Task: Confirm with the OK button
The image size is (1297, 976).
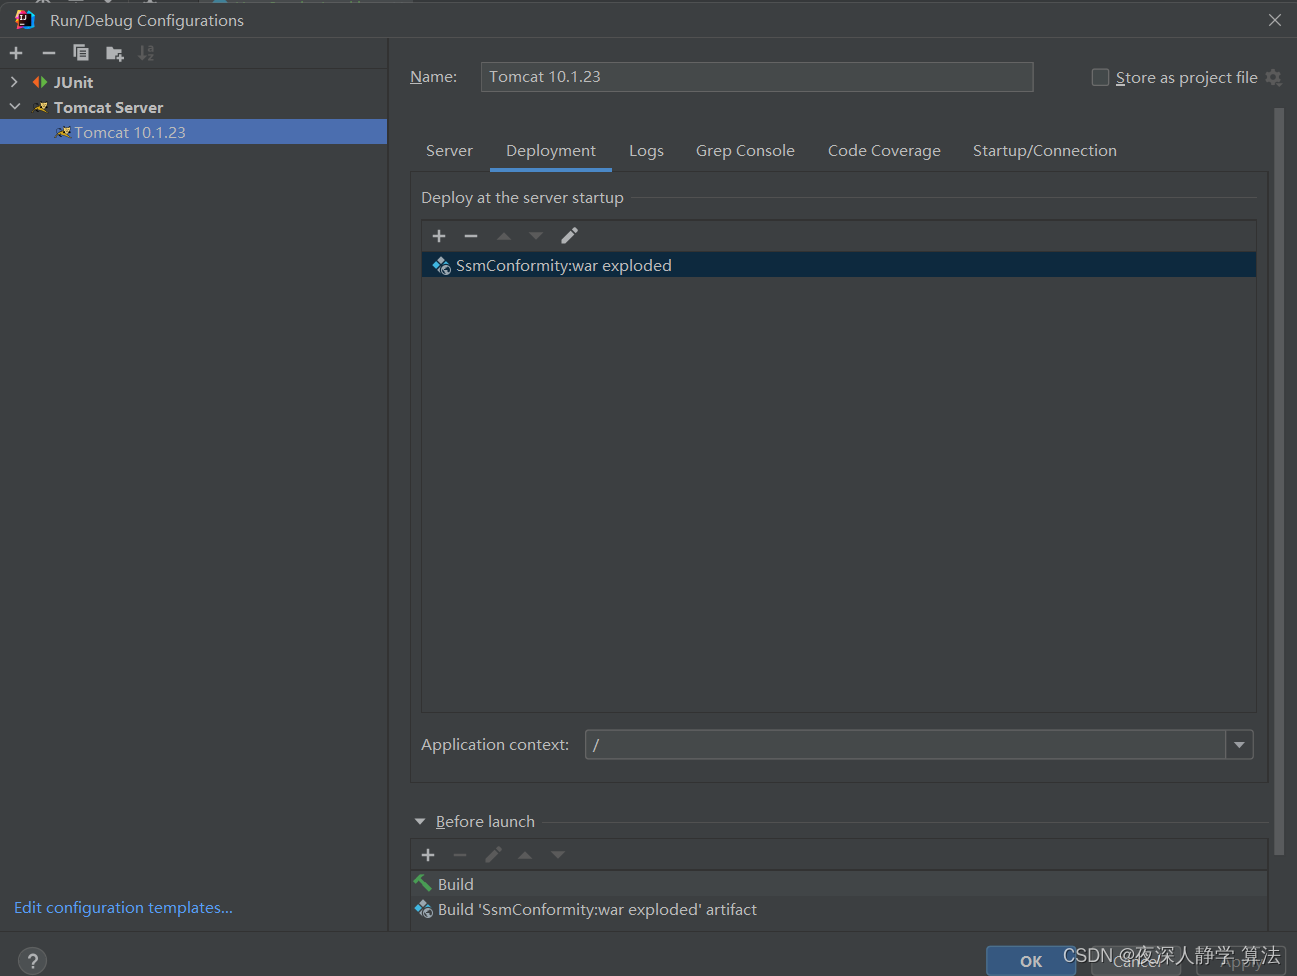Action: click(x=1031, y=961)
